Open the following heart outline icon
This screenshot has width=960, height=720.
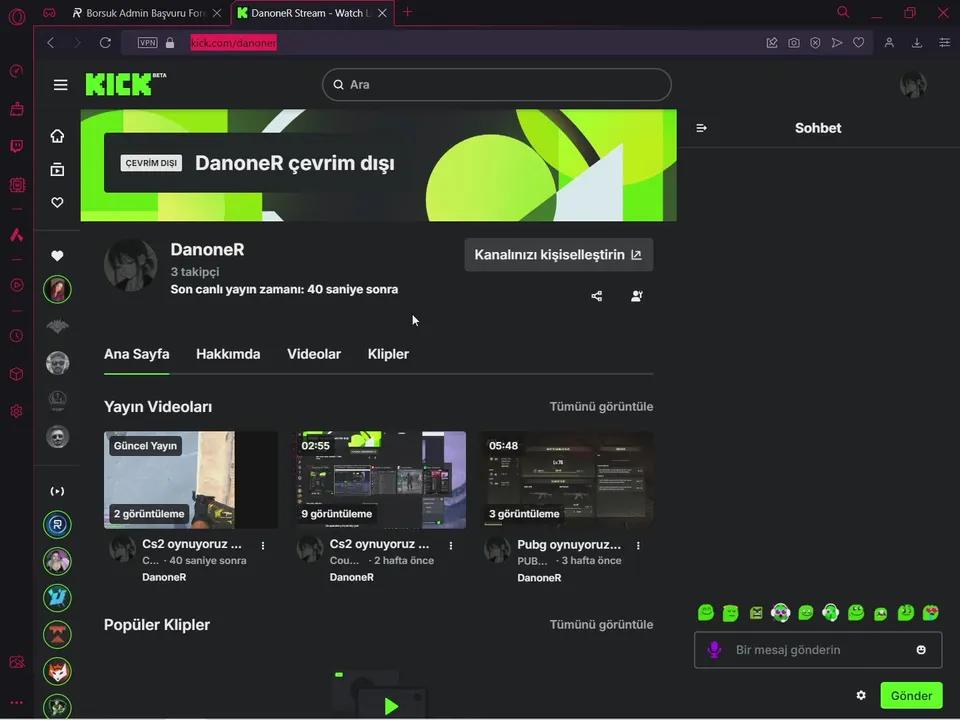point(57,202)
